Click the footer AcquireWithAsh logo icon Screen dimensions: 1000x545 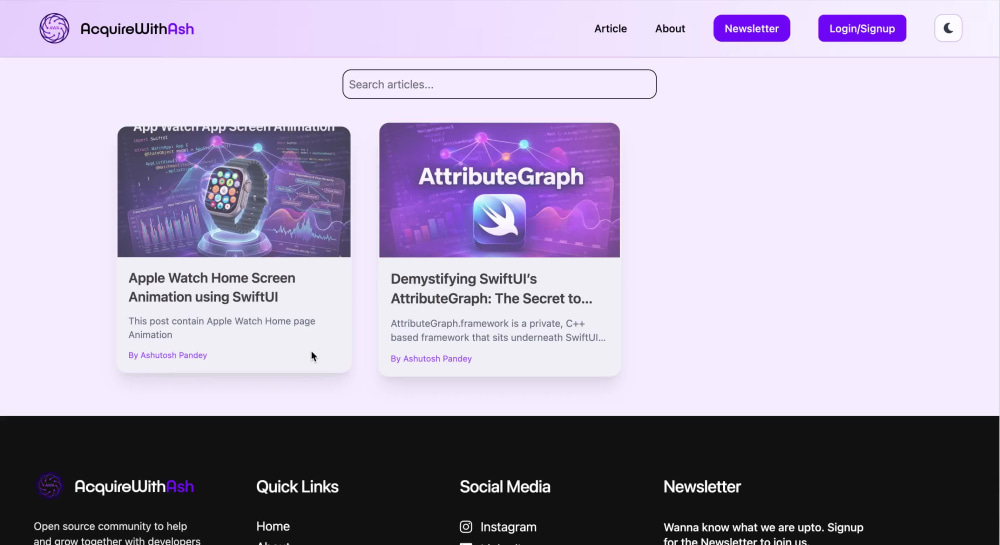[x=50, y=486]
